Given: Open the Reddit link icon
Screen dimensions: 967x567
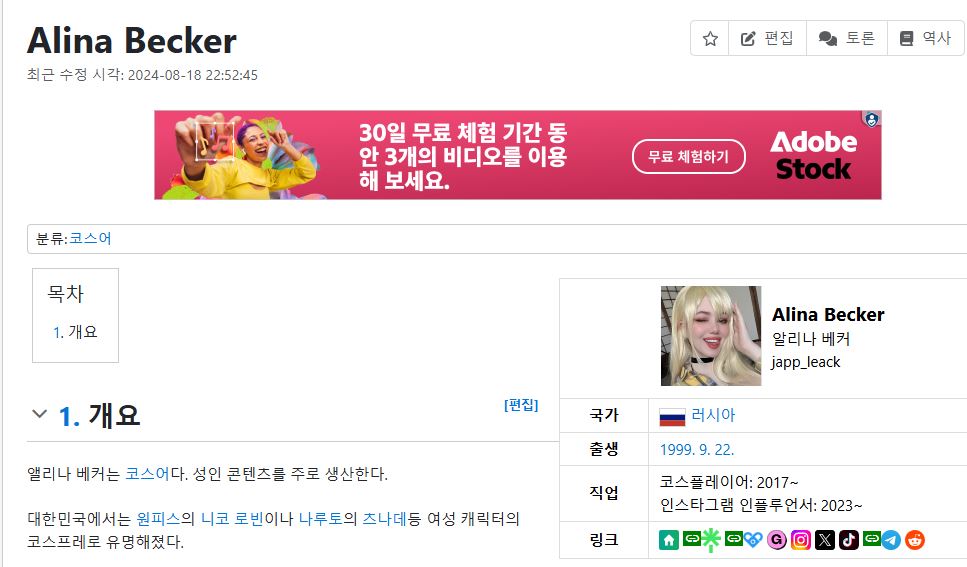Looking at the screenshot, I should (915, 540).
